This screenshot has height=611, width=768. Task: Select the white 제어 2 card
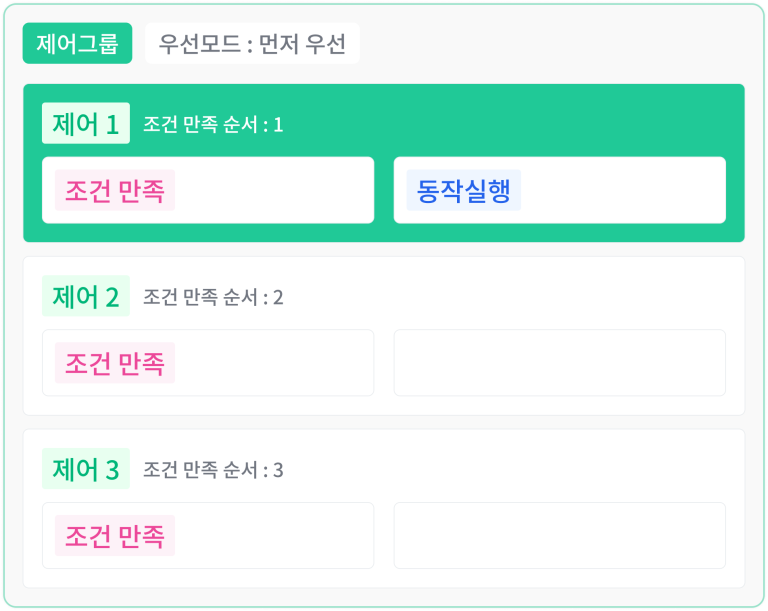pyautogui.click(x=384, y=336)
